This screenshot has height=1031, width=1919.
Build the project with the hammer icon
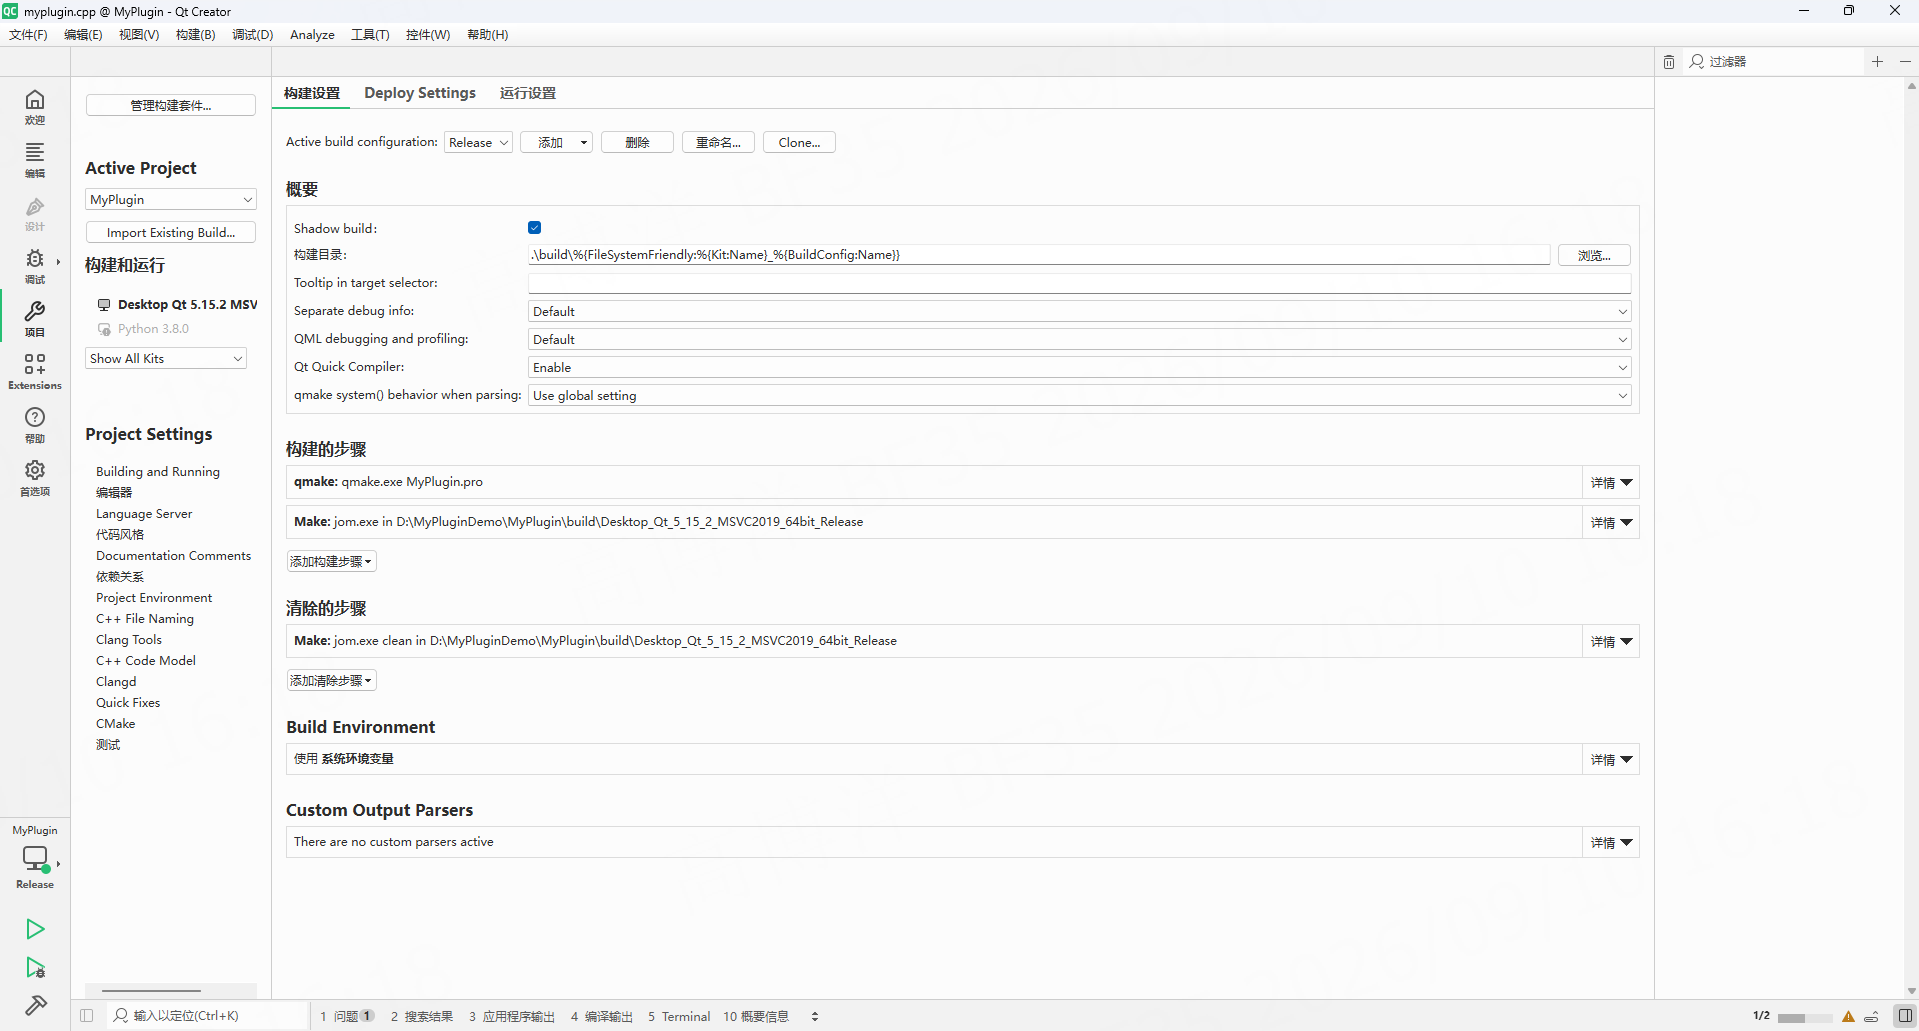[35, 1005]
